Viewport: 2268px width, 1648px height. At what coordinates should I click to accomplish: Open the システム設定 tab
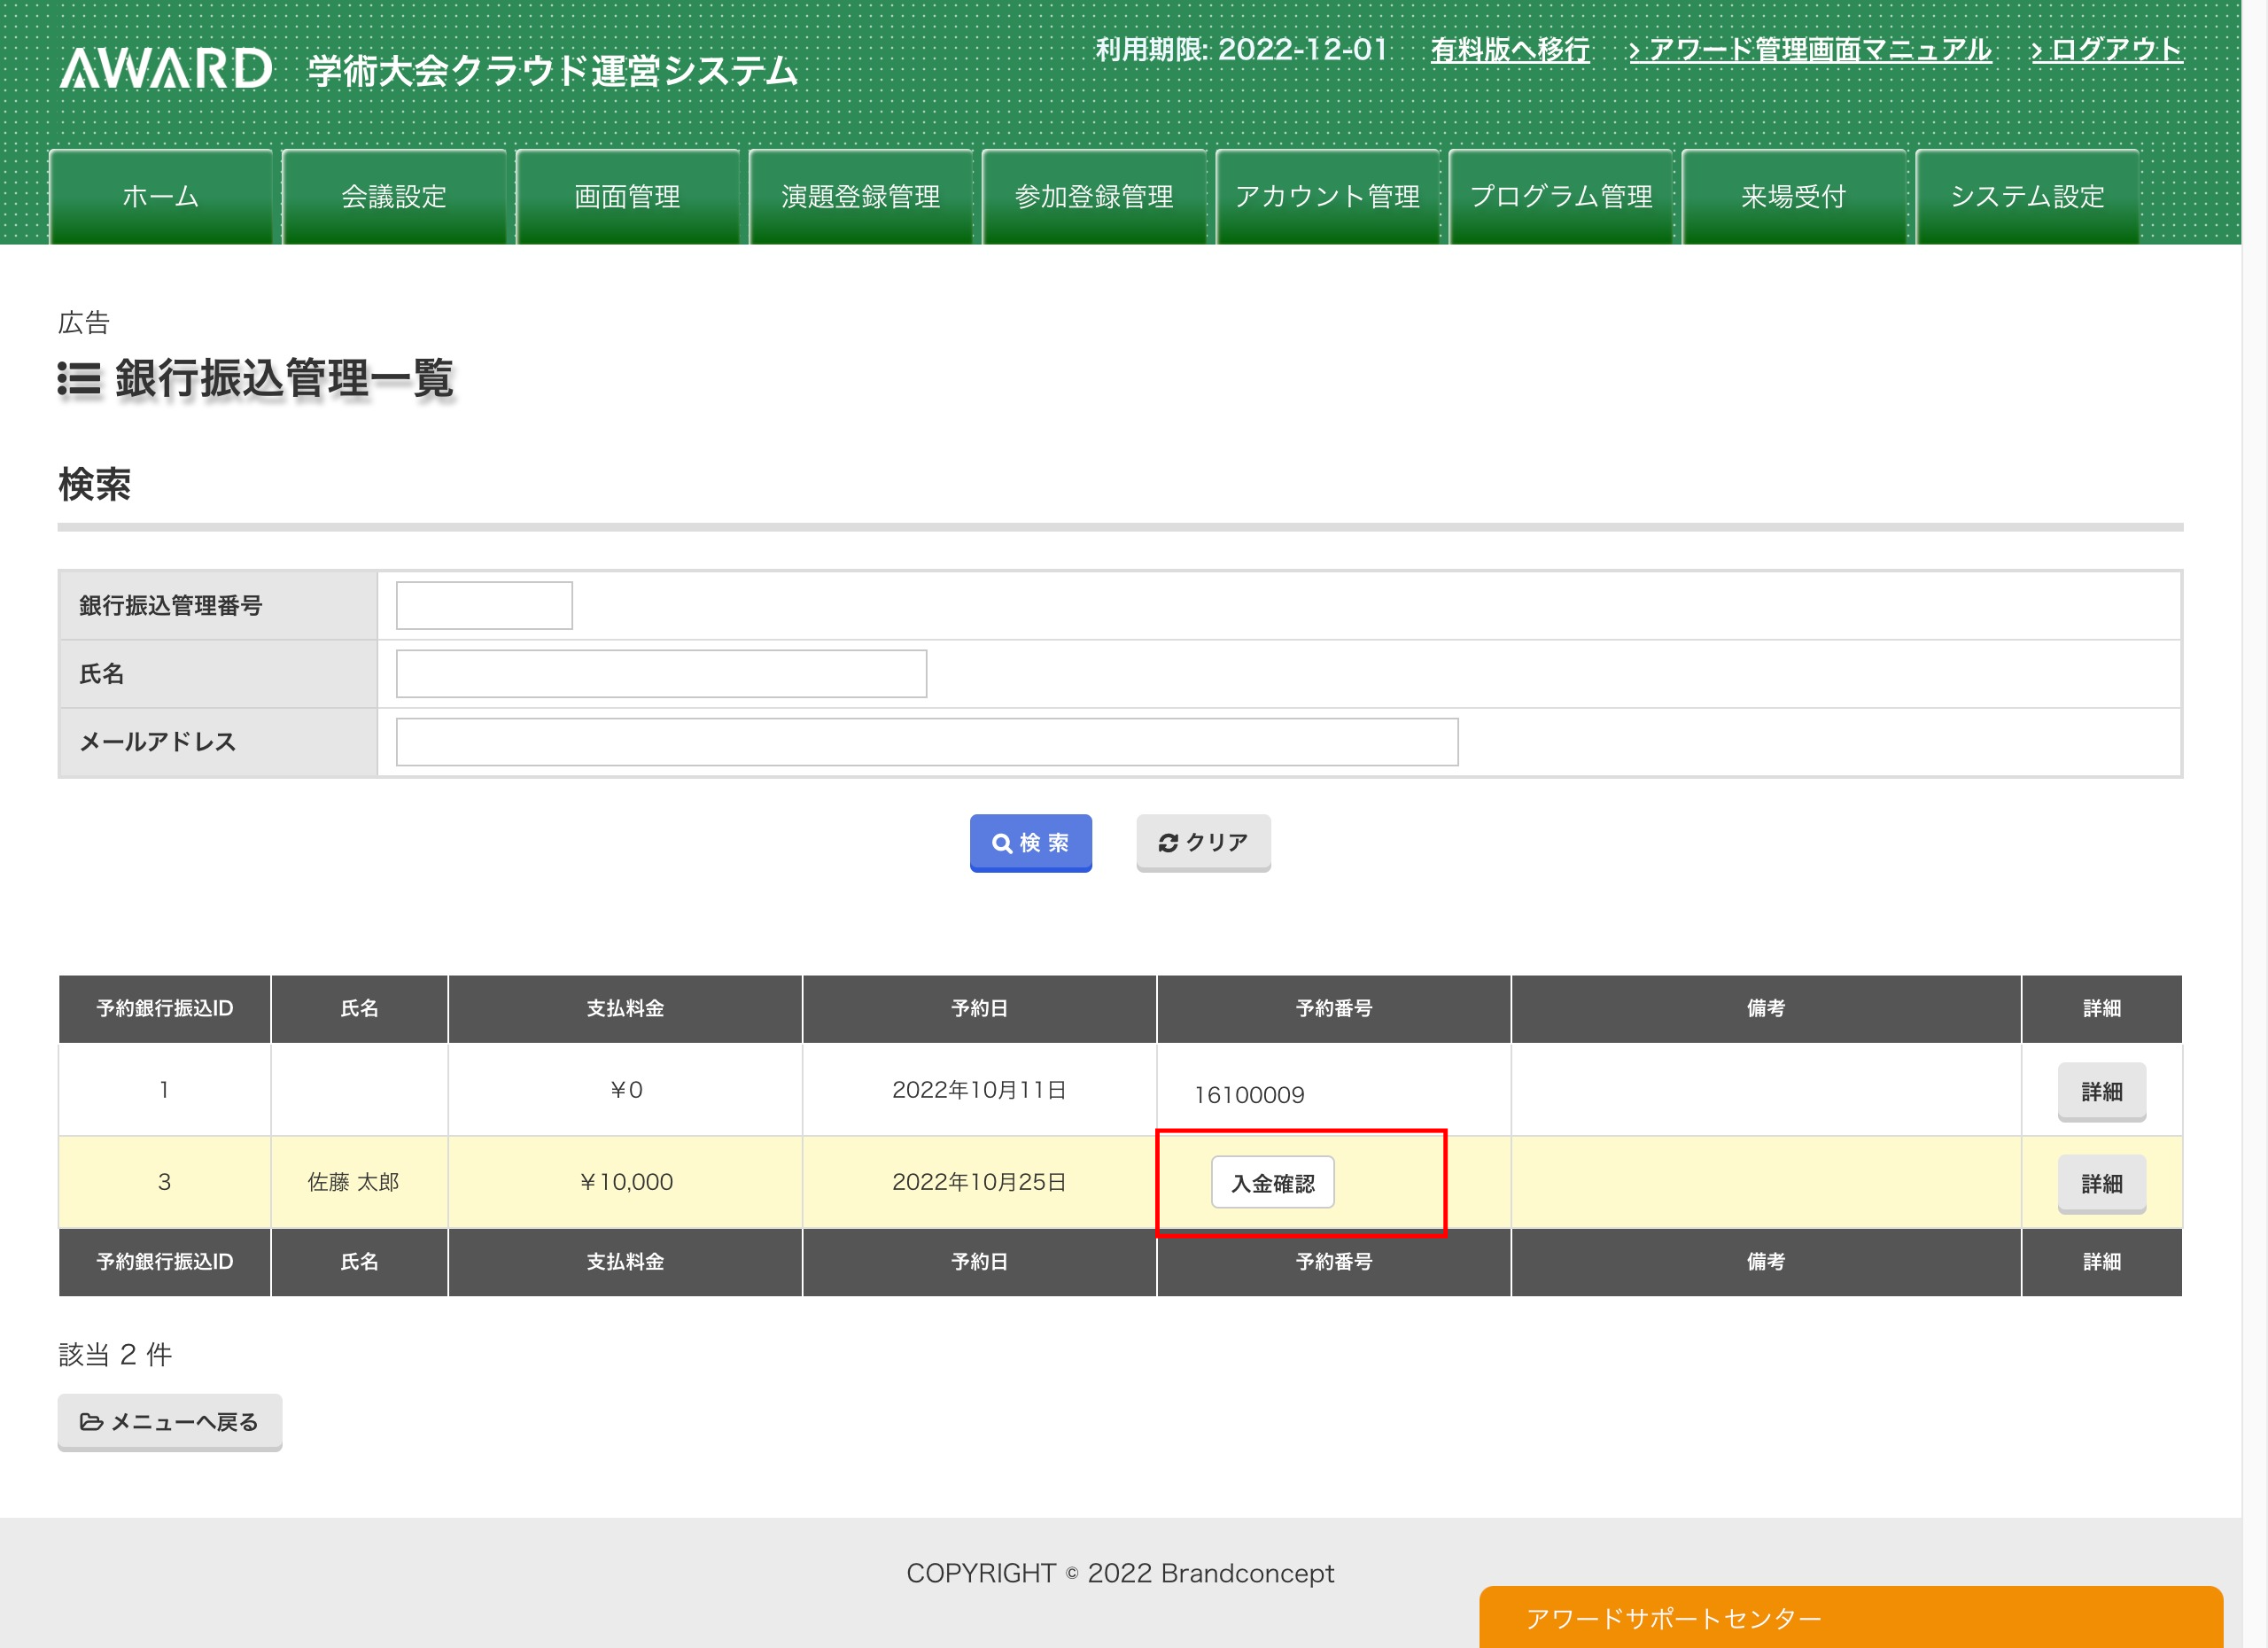[x=2027, y=197]
